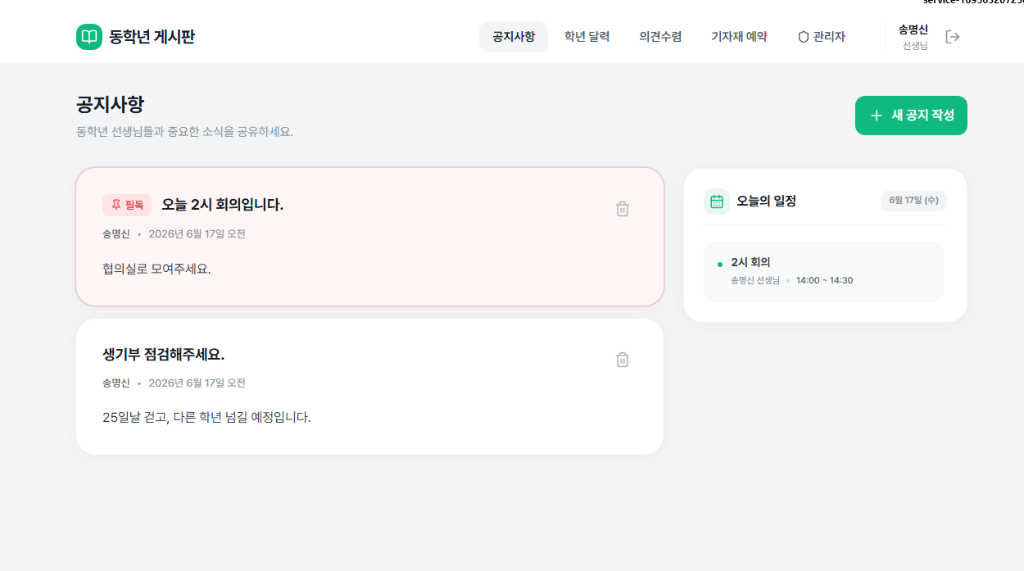The image size is (1024, 571).
Task: Click the pin icon in 필독 badge
Action: coord(116,204)
